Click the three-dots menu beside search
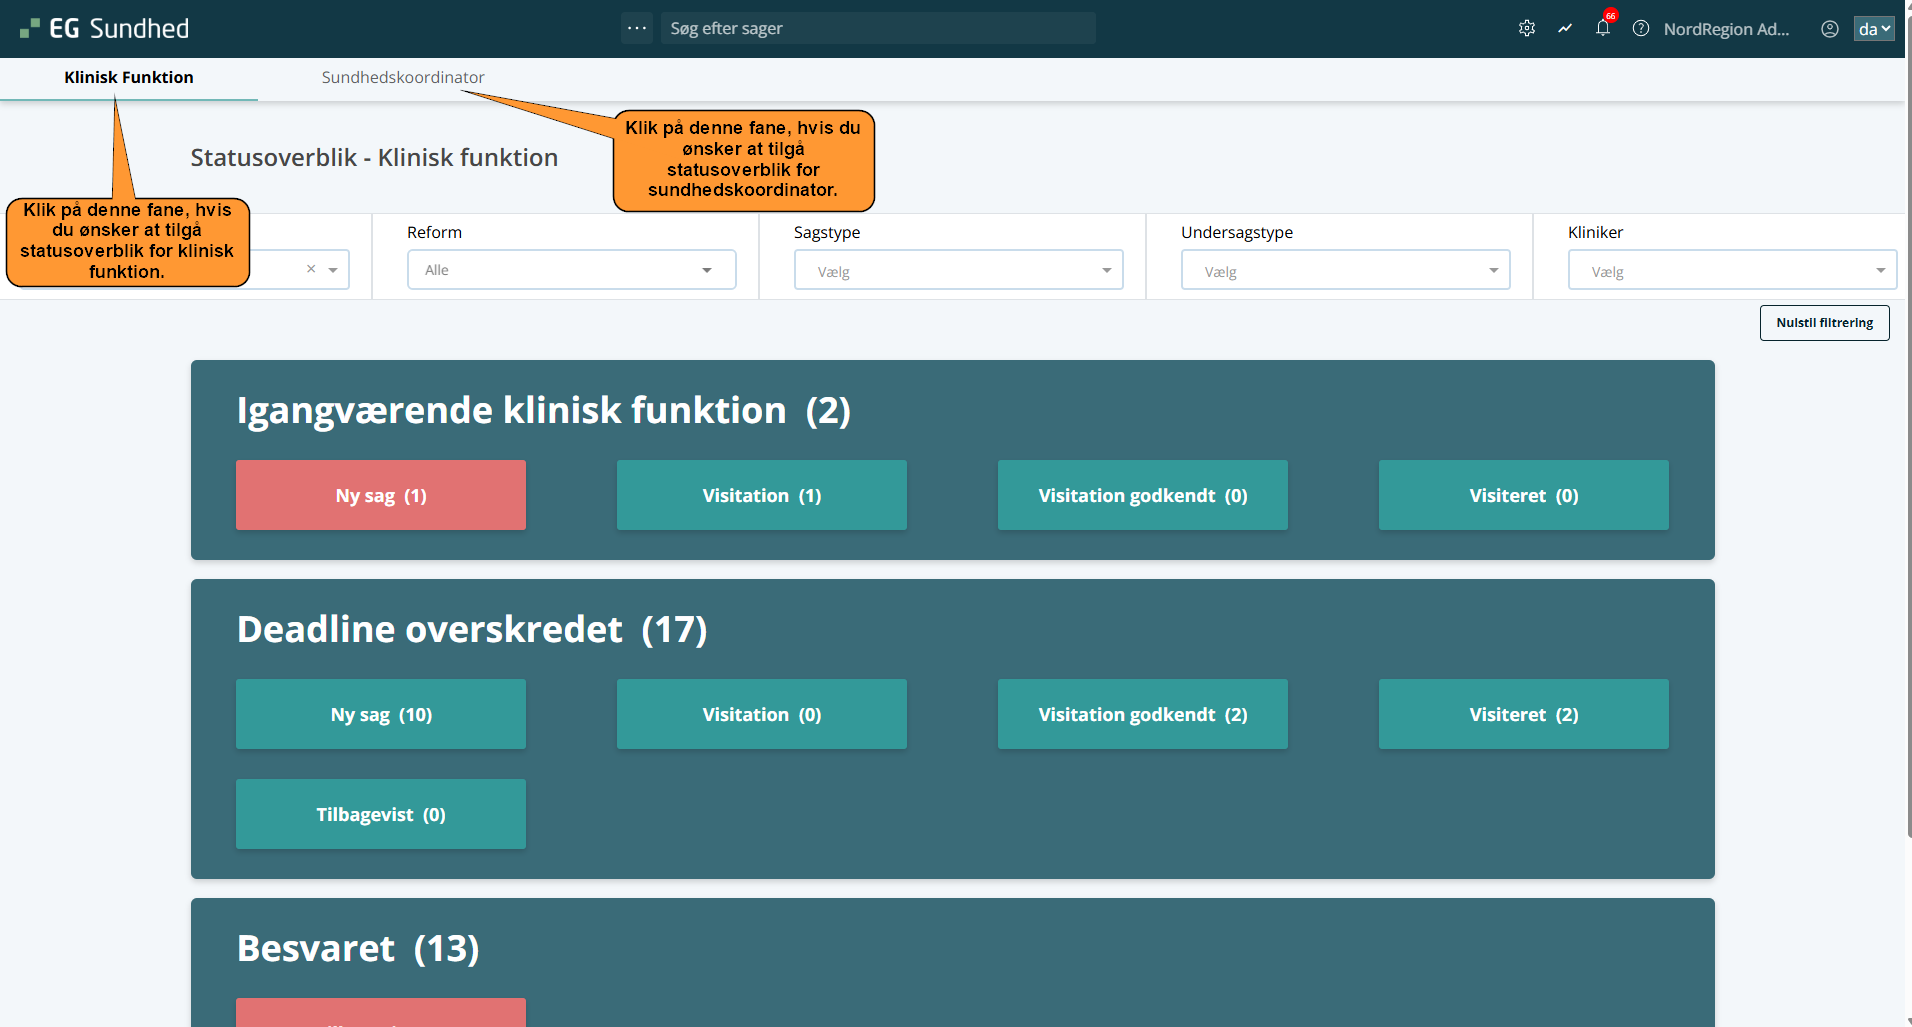Image resolution: width=1912 pixels, height=1027 pixels. pyautogui.click(x=637, y=28)
